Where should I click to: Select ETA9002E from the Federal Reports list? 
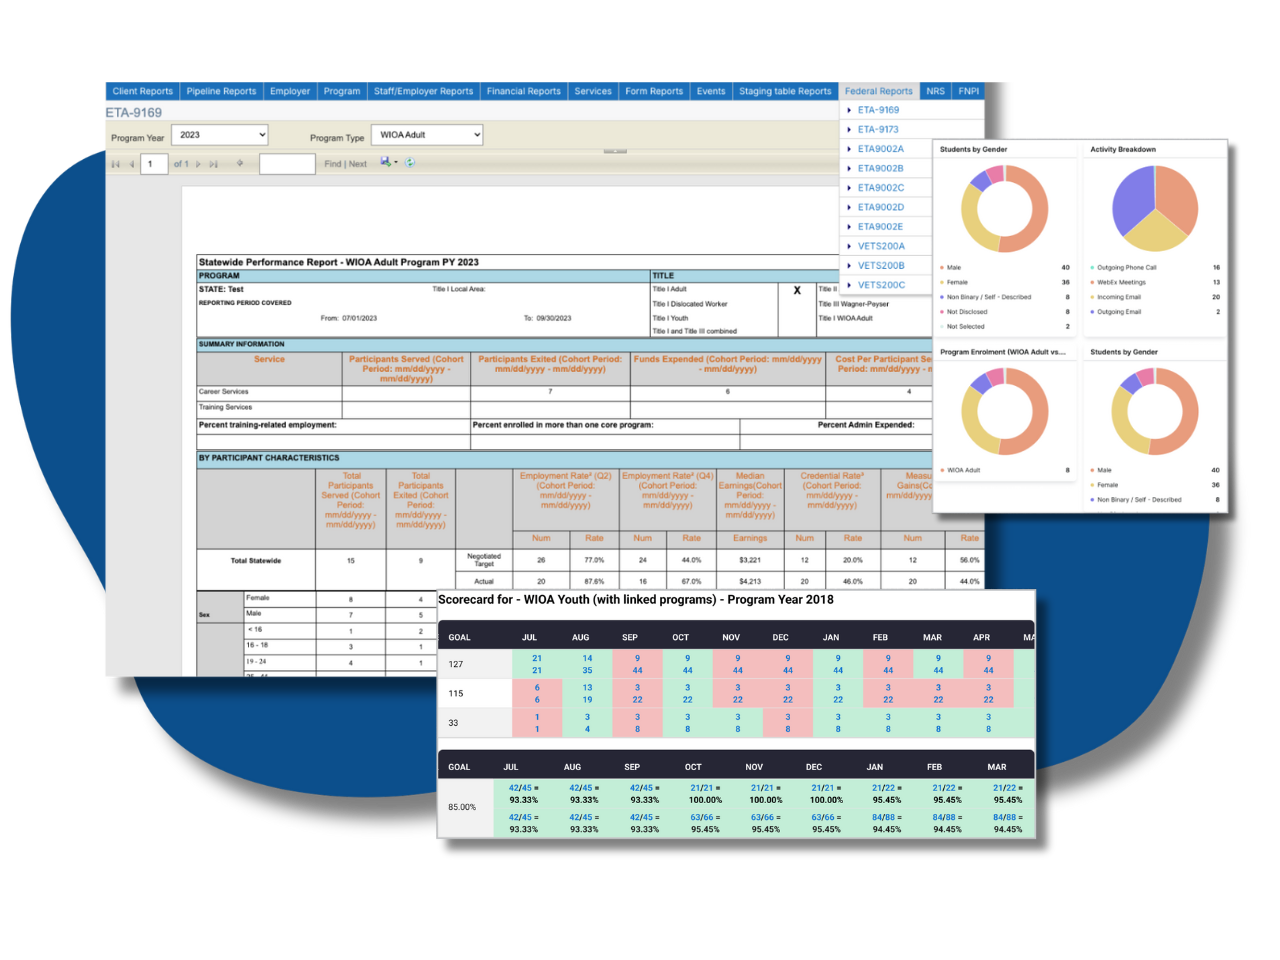click(x=880, y=227)
